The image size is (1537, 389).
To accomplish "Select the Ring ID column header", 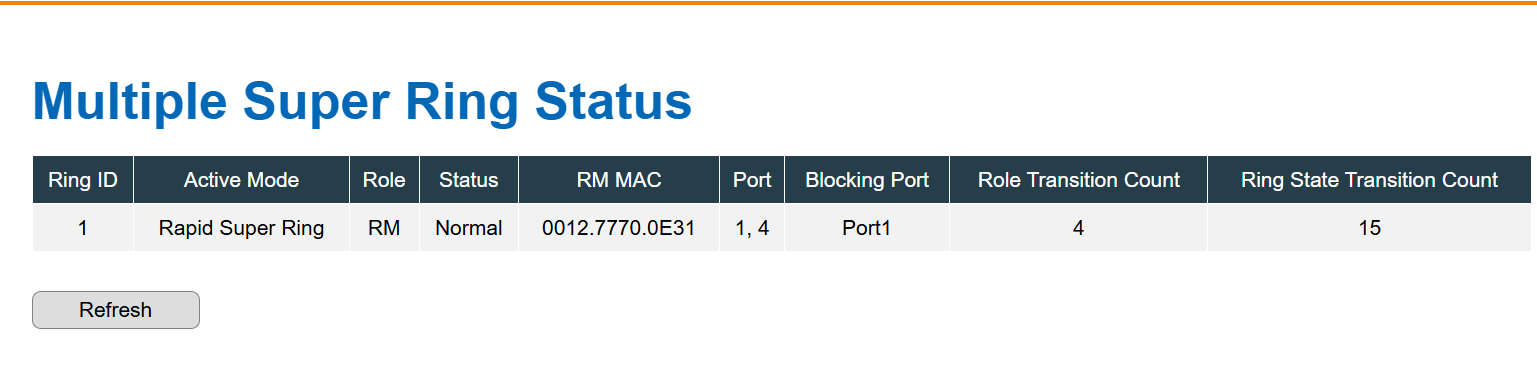I will (x=83, y=180).
